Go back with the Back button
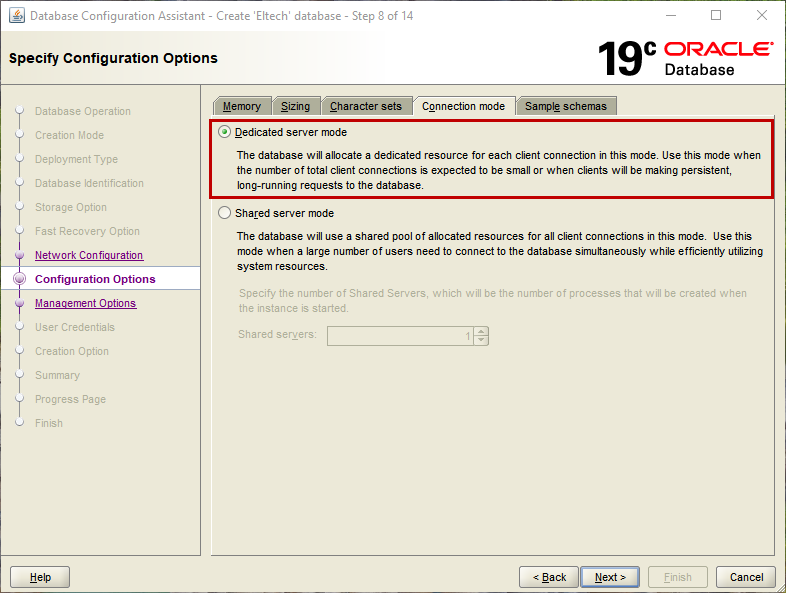Screen dimensions: 786x593 549,577
